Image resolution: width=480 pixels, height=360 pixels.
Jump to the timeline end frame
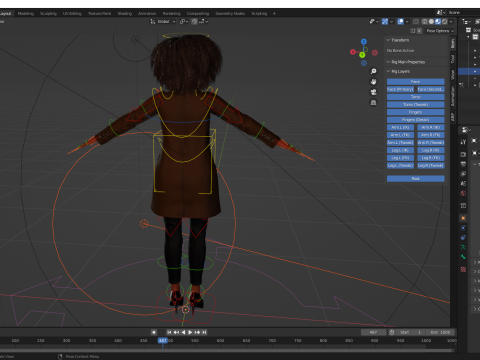(204, 332)
